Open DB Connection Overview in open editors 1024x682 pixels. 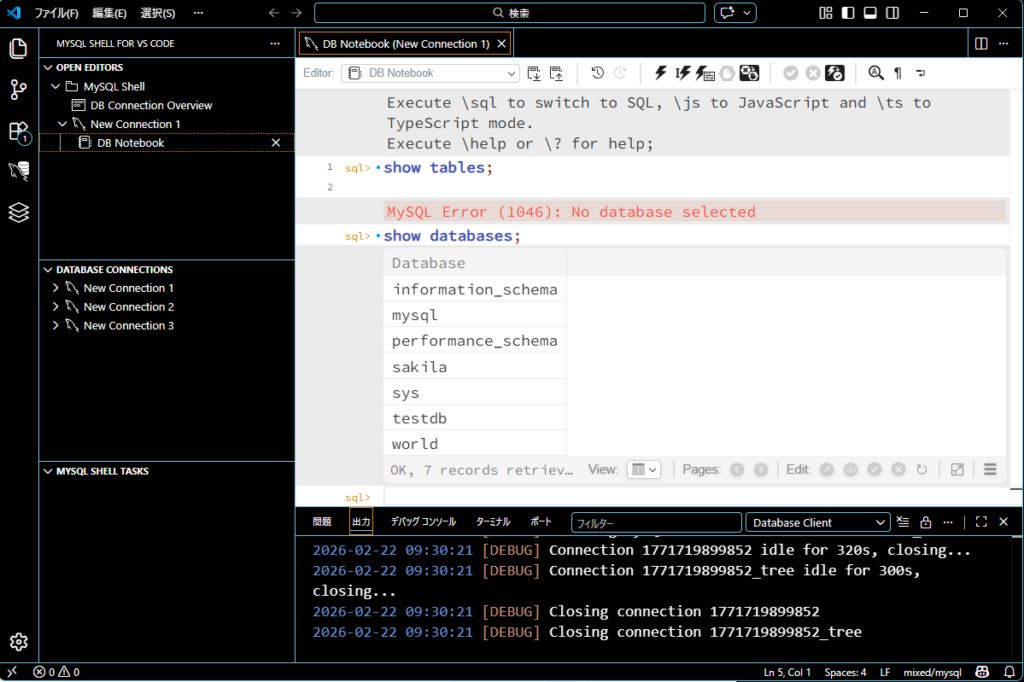coord(150,105)
